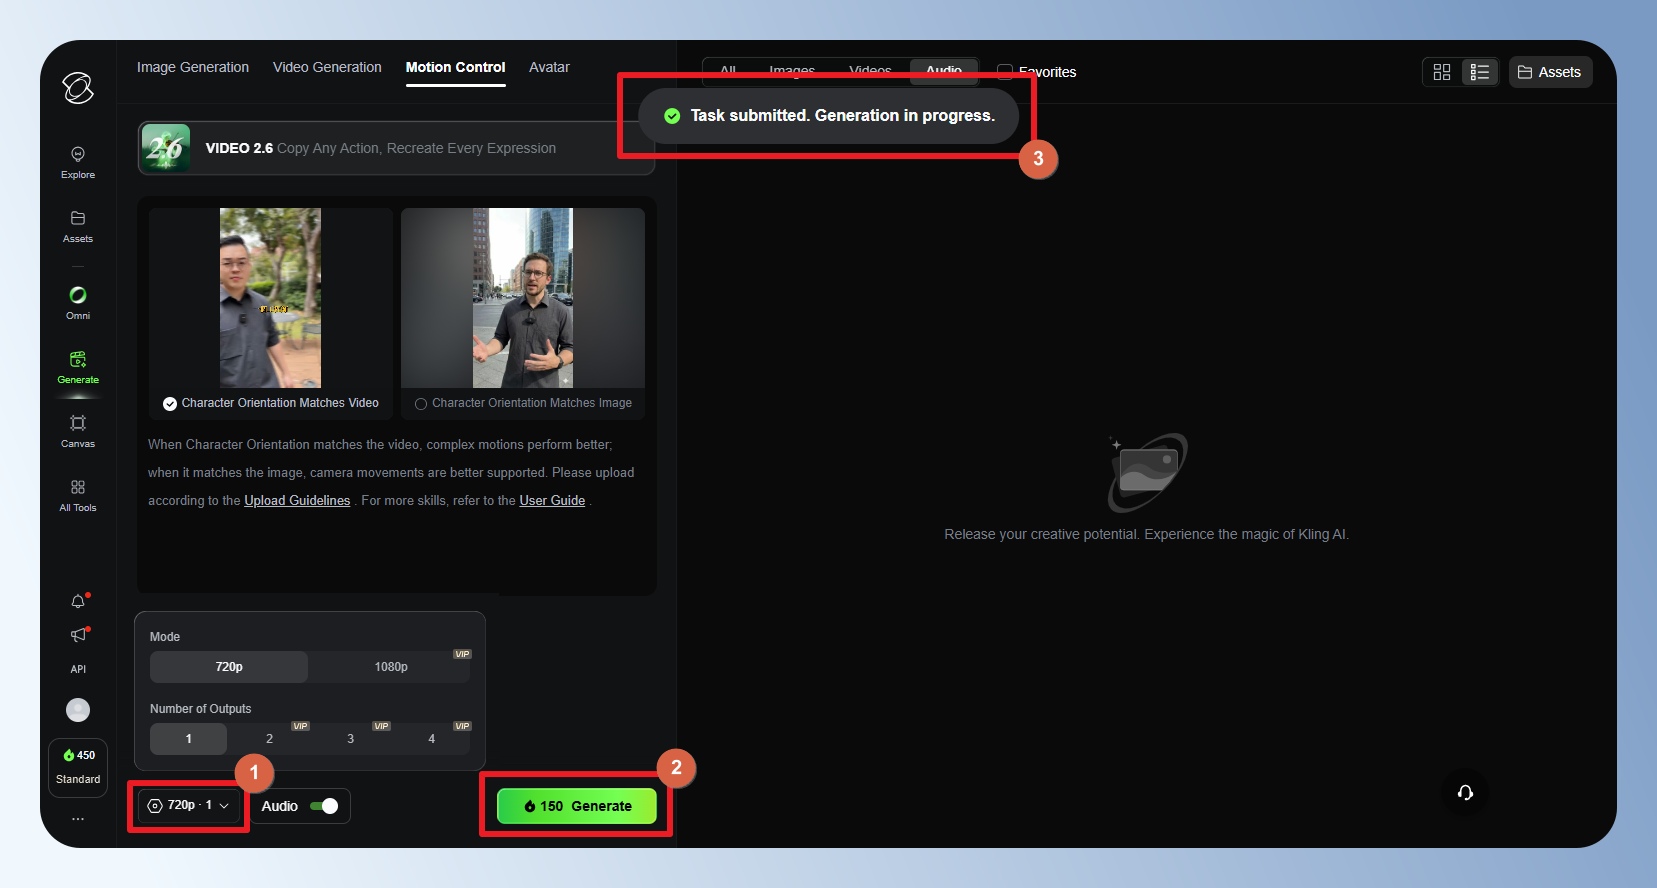Click the customer support headset icon
The image size is (1657, 888).
click(x=1465, y=793)
